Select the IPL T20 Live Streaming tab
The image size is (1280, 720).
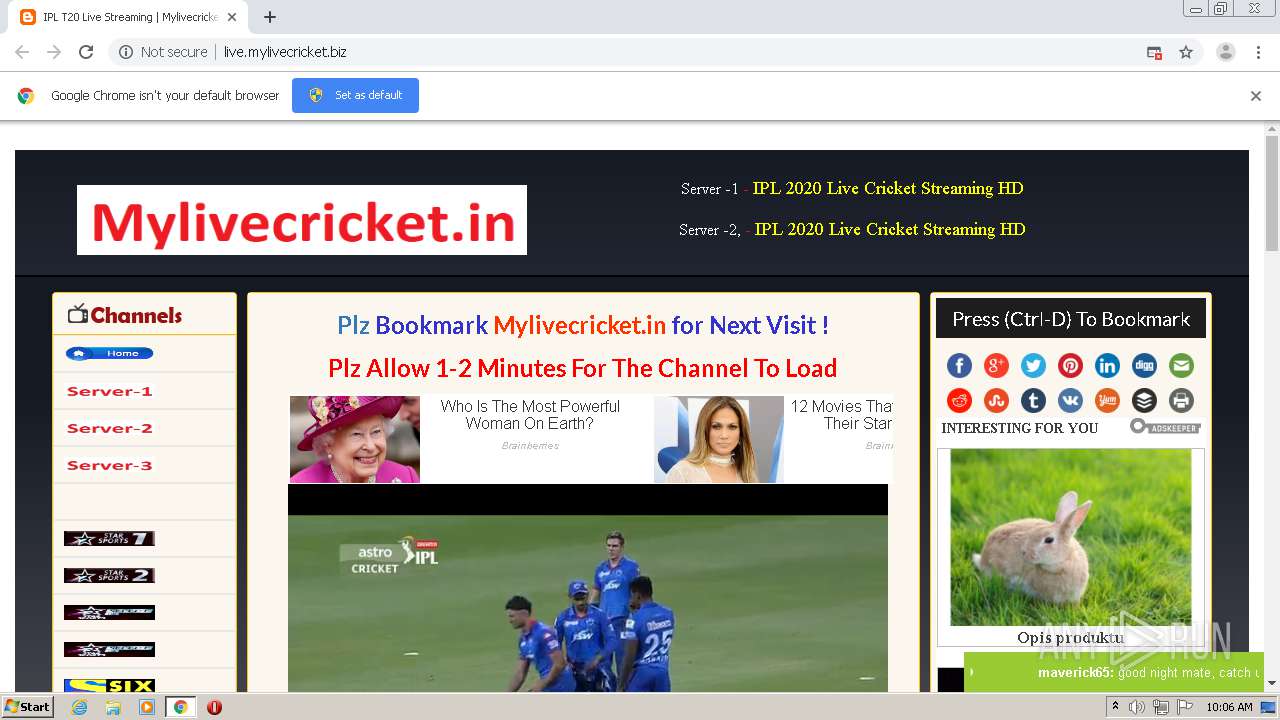pos(128,17)
